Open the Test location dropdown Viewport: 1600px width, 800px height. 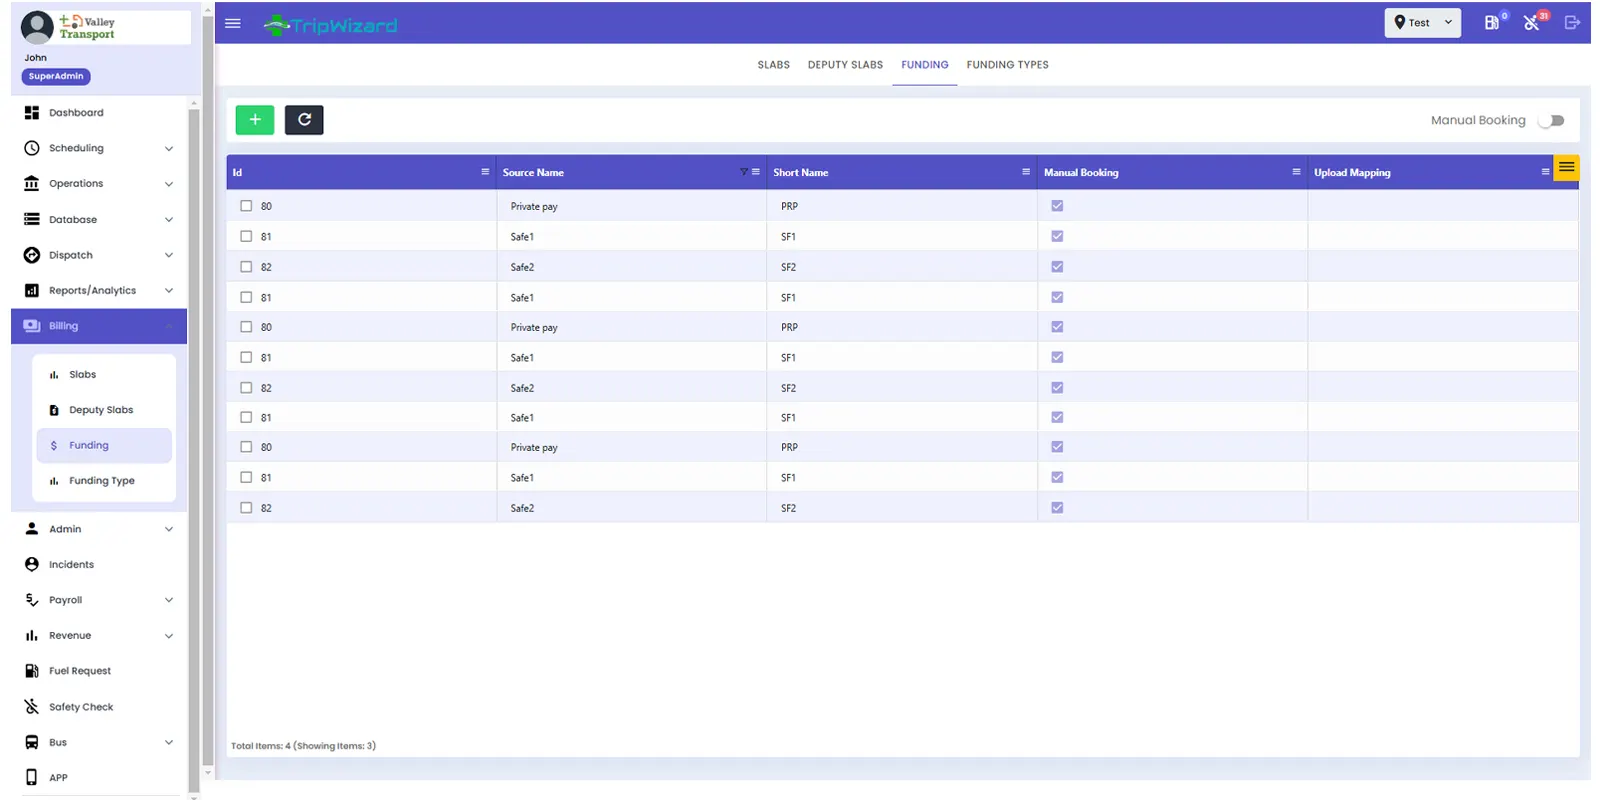click(x=1422, y=23)
